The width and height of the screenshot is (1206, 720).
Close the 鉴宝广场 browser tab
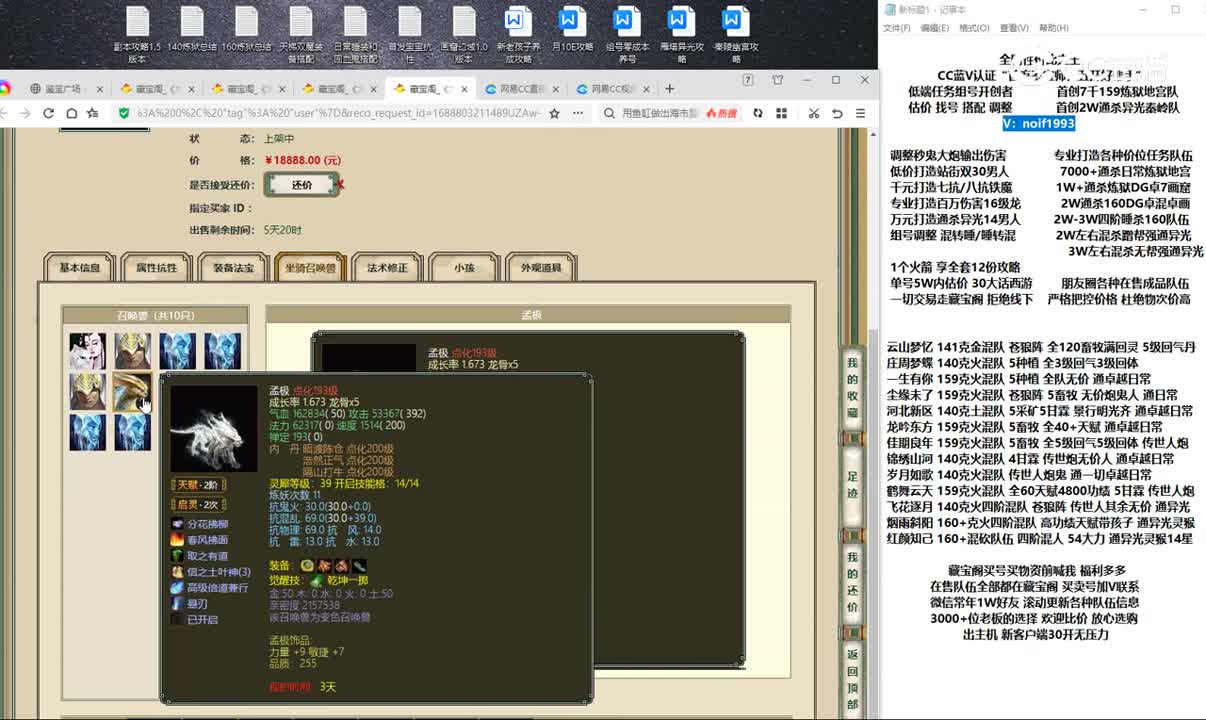pos(98,89)
